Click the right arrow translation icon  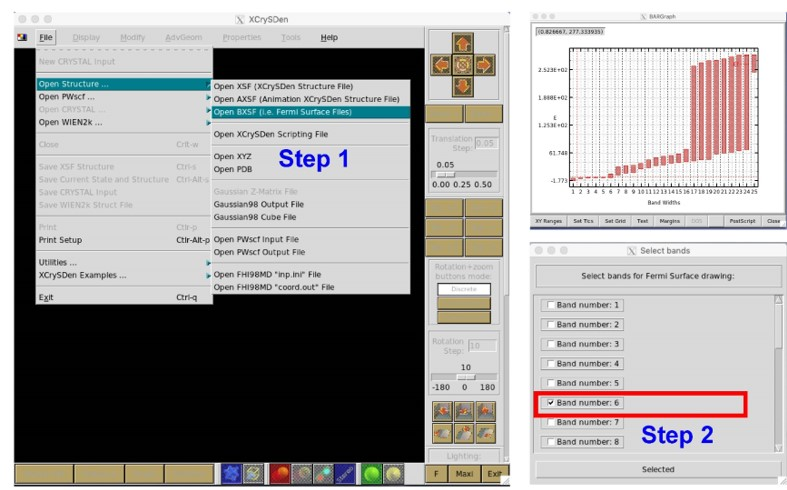pyautogui.click(x=484, y=65)
